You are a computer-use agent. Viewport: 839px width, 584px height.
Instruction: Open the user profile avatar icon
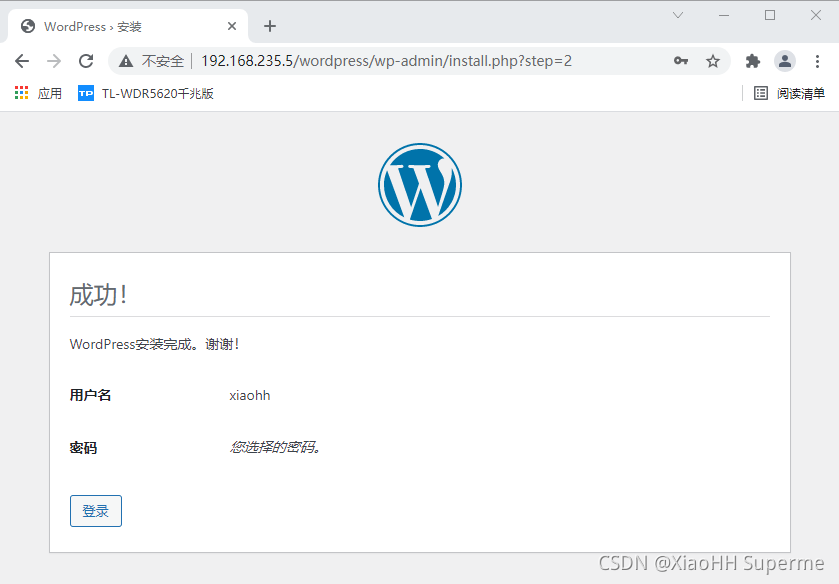click(x=785, y=61)
